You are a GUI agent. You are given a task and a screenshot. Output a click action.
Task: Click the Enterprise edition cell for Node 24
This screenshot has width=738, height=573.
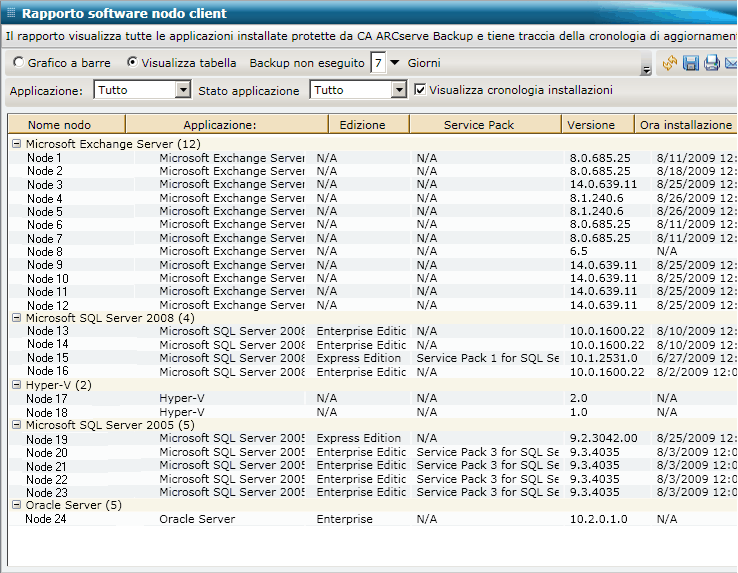(x=344, y=519)
